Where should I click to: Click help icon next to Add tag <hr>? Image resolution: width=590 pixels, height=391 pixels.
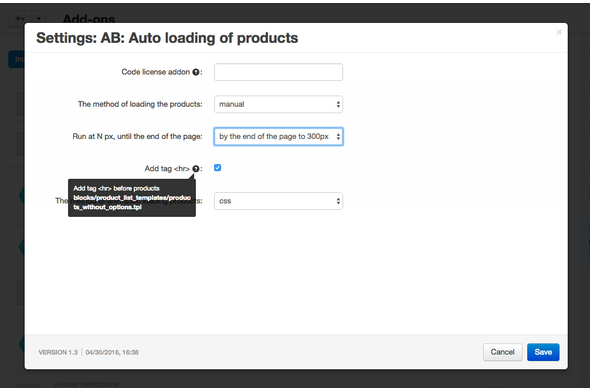click(x=196, y=169)
